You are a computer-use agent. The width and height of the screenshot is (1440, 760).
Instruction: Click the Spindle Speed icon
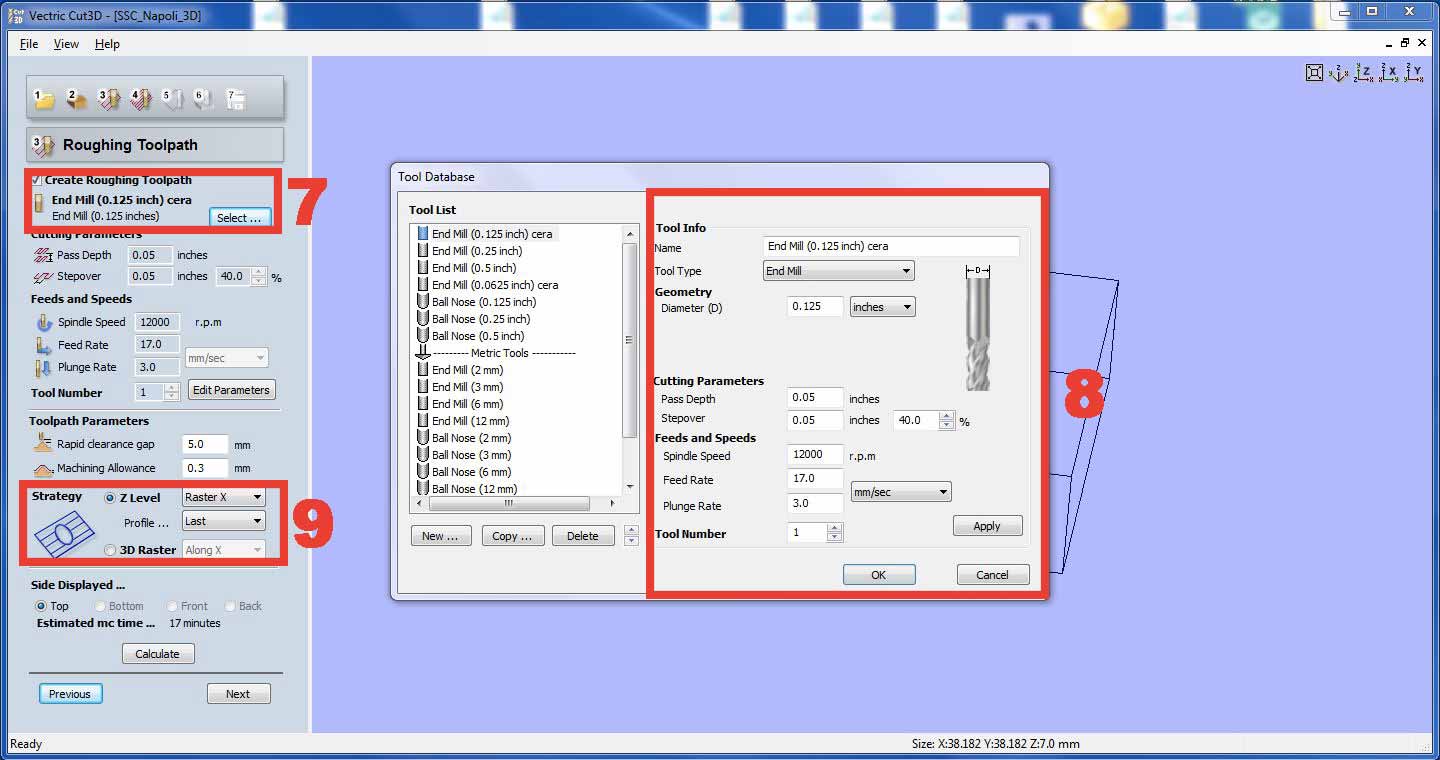tap(44, 322)
